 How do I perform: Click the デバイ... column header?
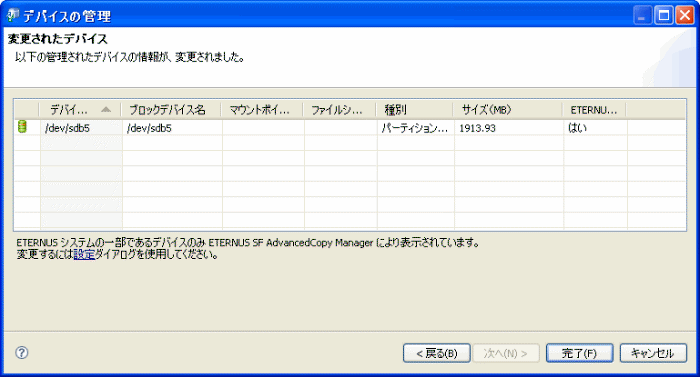pyautogui.click(x=80, y=109)
